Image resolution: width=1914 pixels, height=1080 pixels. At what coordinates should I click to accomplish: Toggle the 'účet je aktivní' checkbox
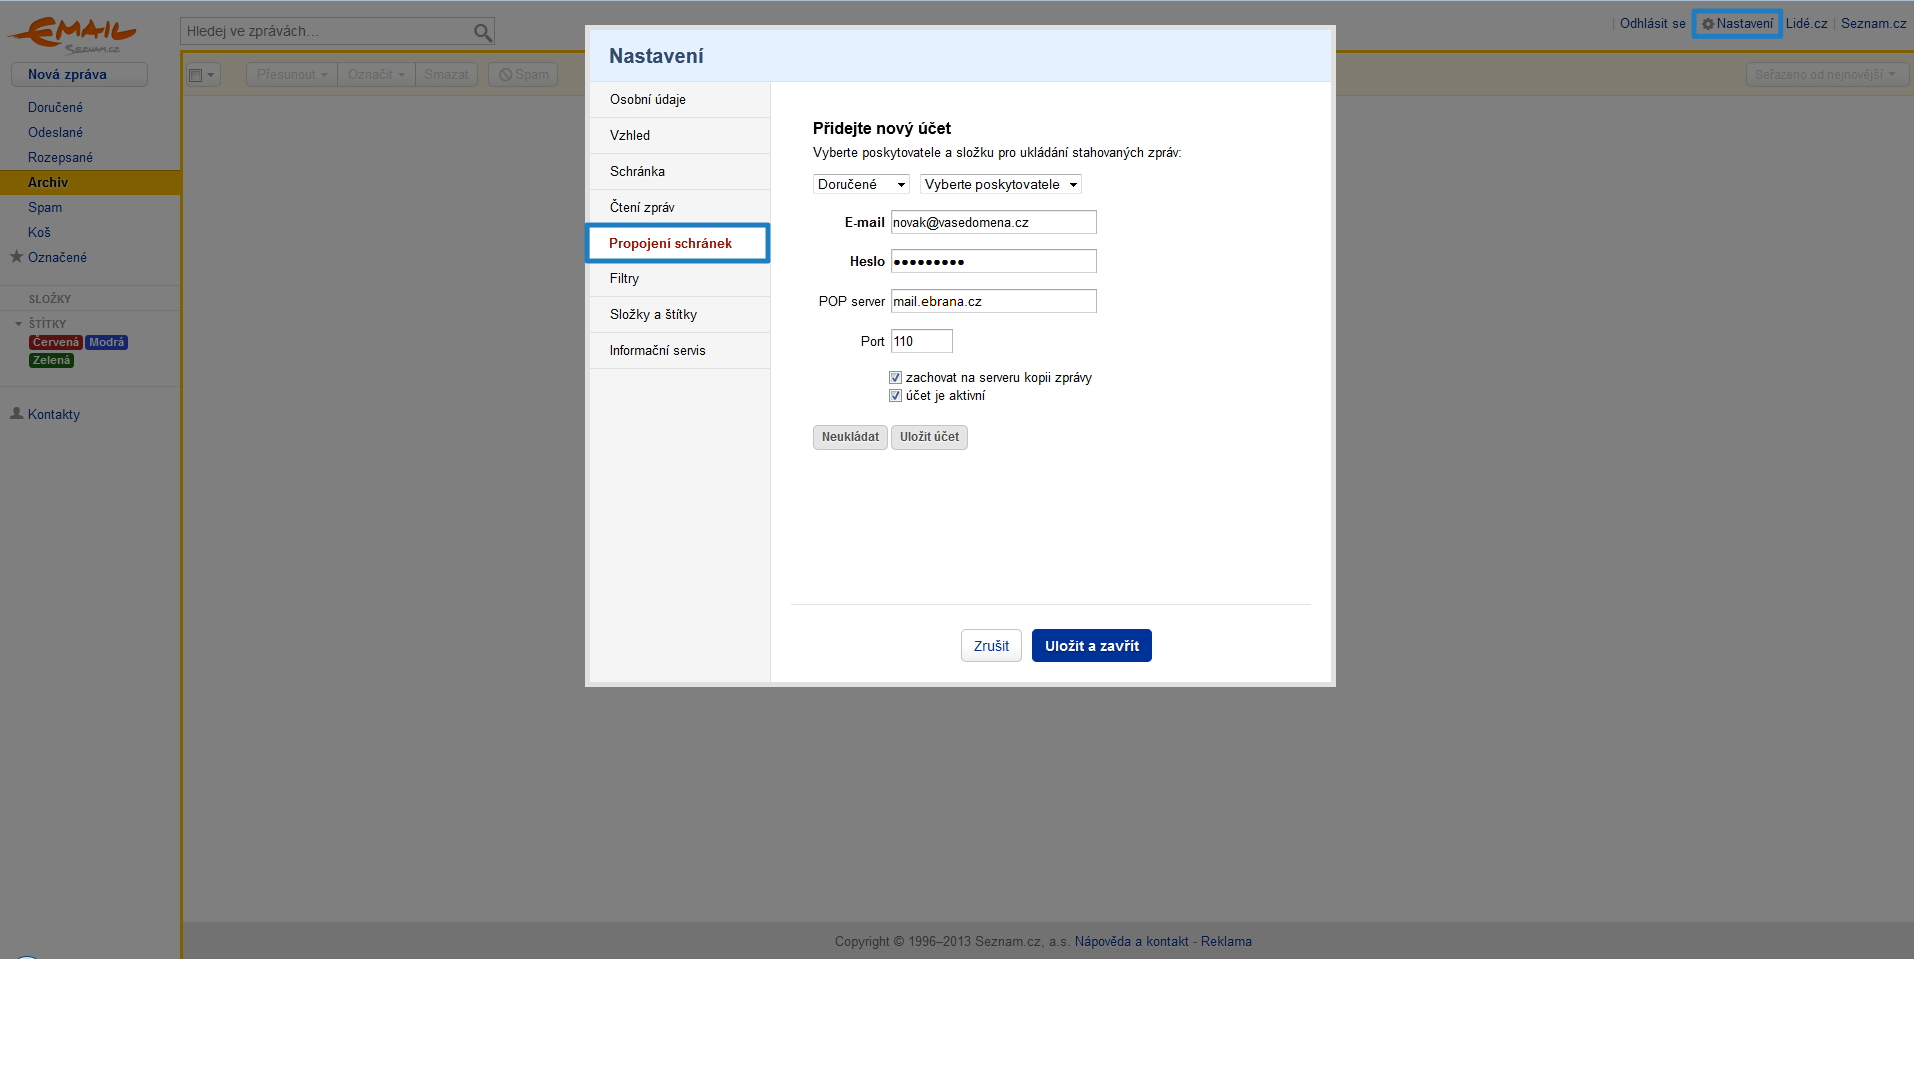[895, 396]
